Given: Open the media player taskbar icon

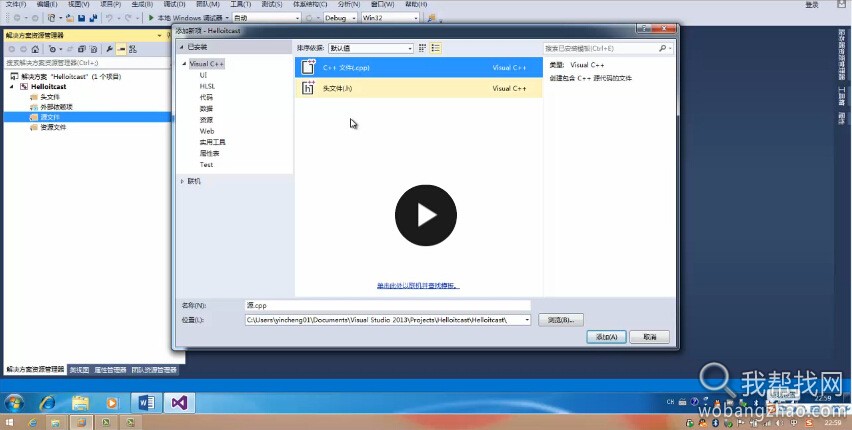Looking at the screenshot, I should coord(112,403).
